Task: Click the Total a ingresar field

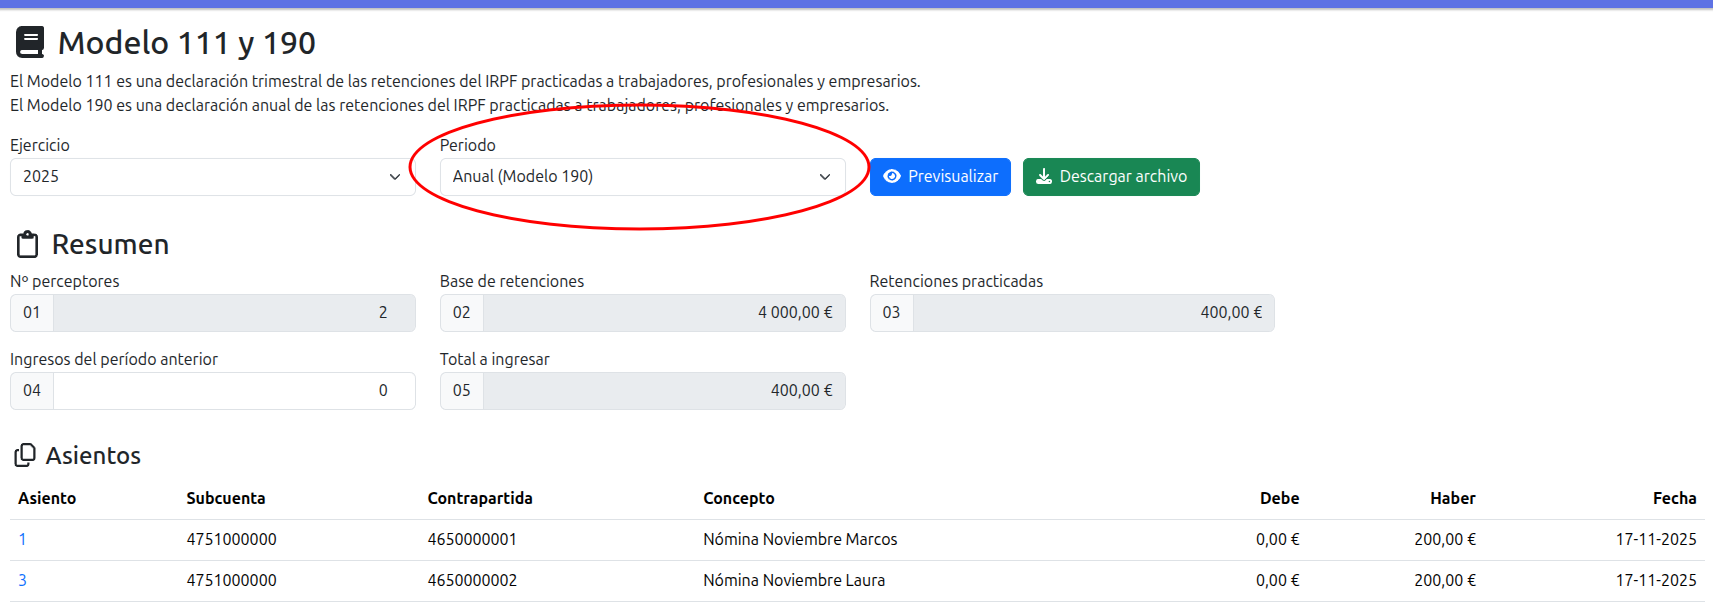Action: (x=663, y=391)
